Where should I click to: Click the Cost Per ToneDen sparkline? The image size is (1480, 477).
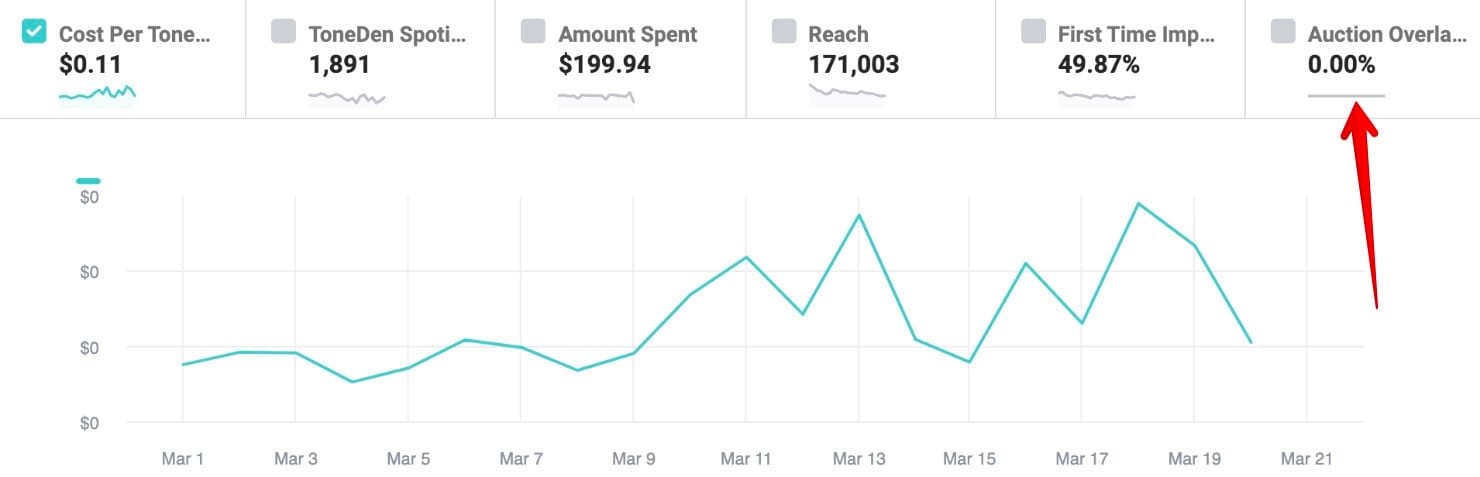coord(97,95)
